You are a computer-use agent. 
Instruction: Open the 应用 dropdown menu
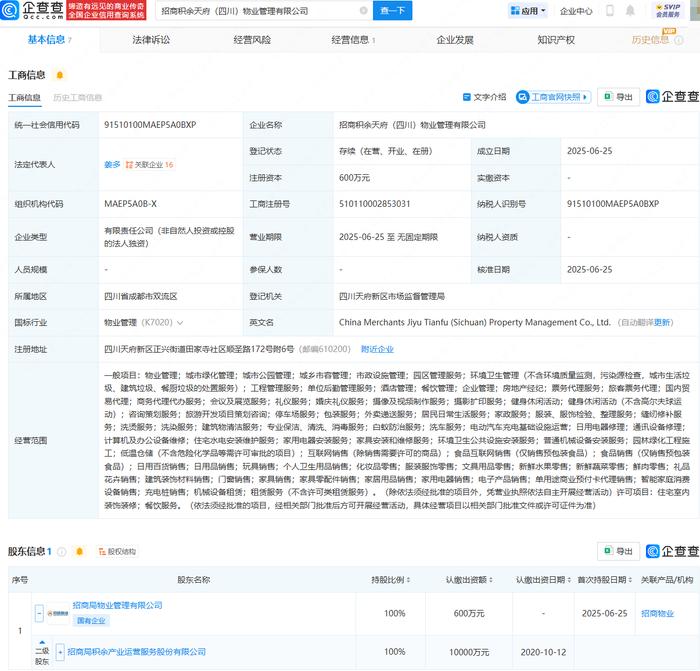pyautogui.click(x=528, y=11)
